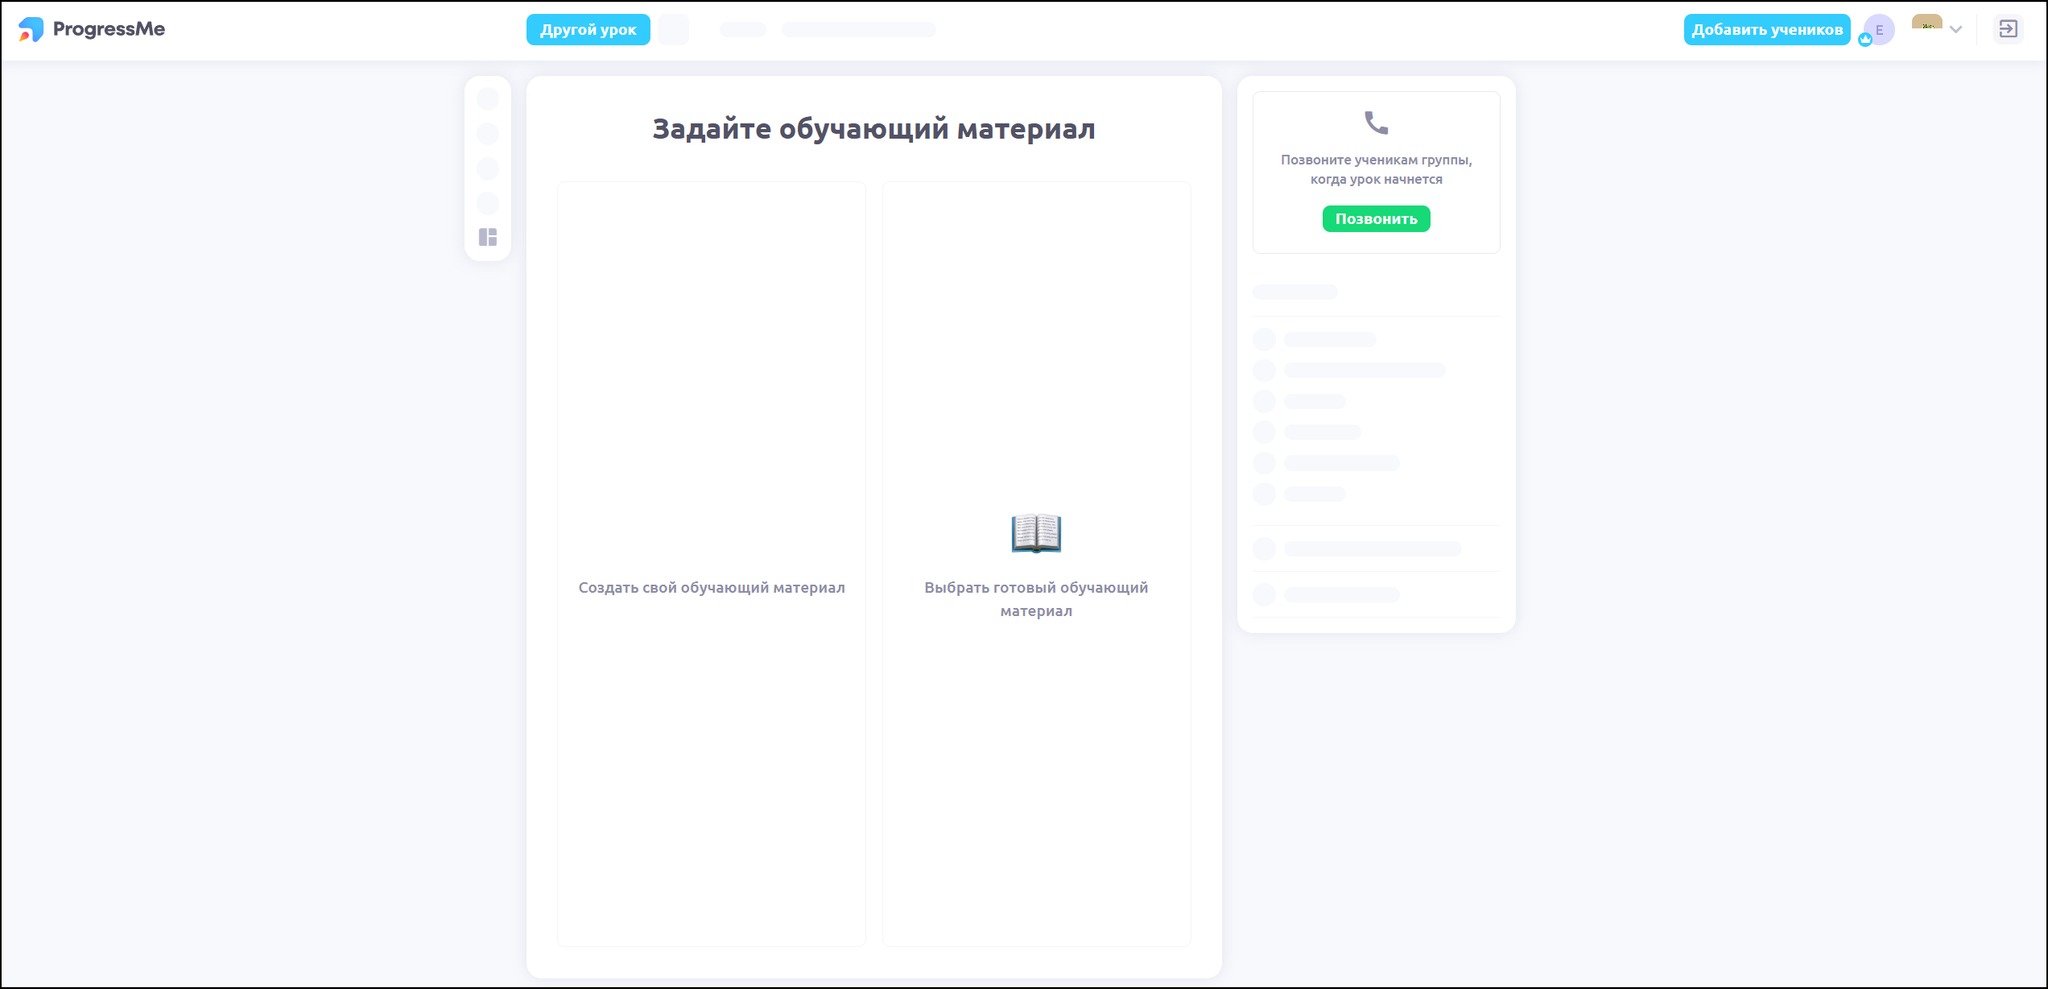Click the user profile picture thumbnail
The width and height of the screenshot is (2048, 989).
tap(1926, 24)
